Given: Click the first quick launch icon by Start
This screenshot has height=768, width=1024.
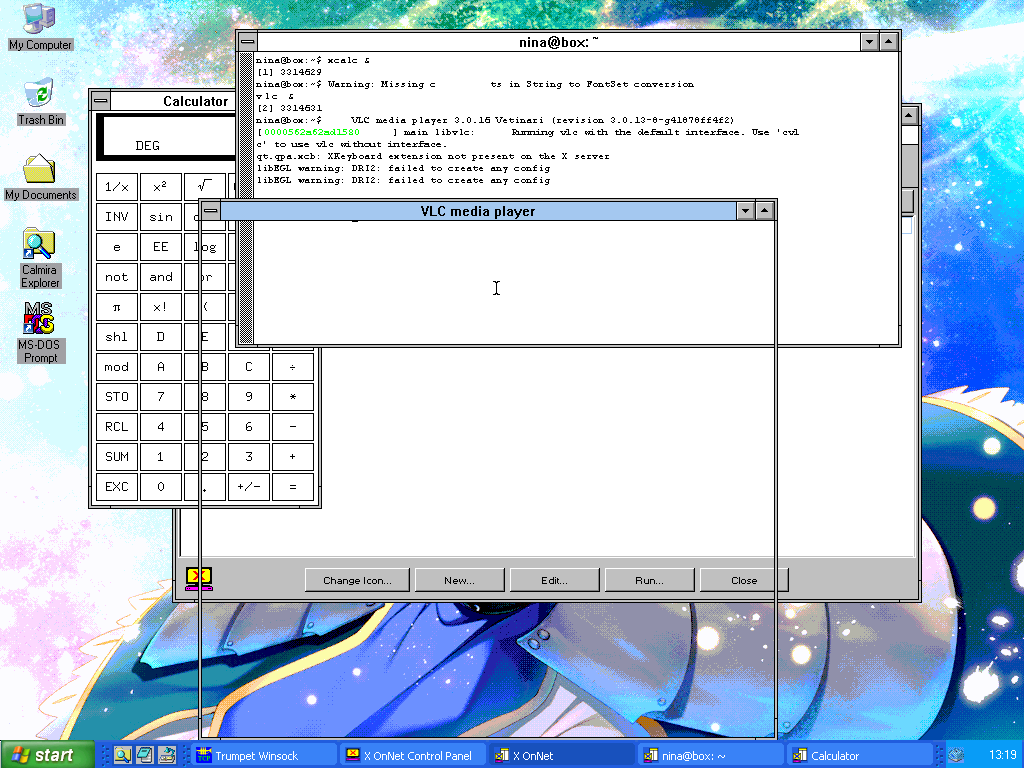Looking at the screenshot, I should [x=123, y=756].
